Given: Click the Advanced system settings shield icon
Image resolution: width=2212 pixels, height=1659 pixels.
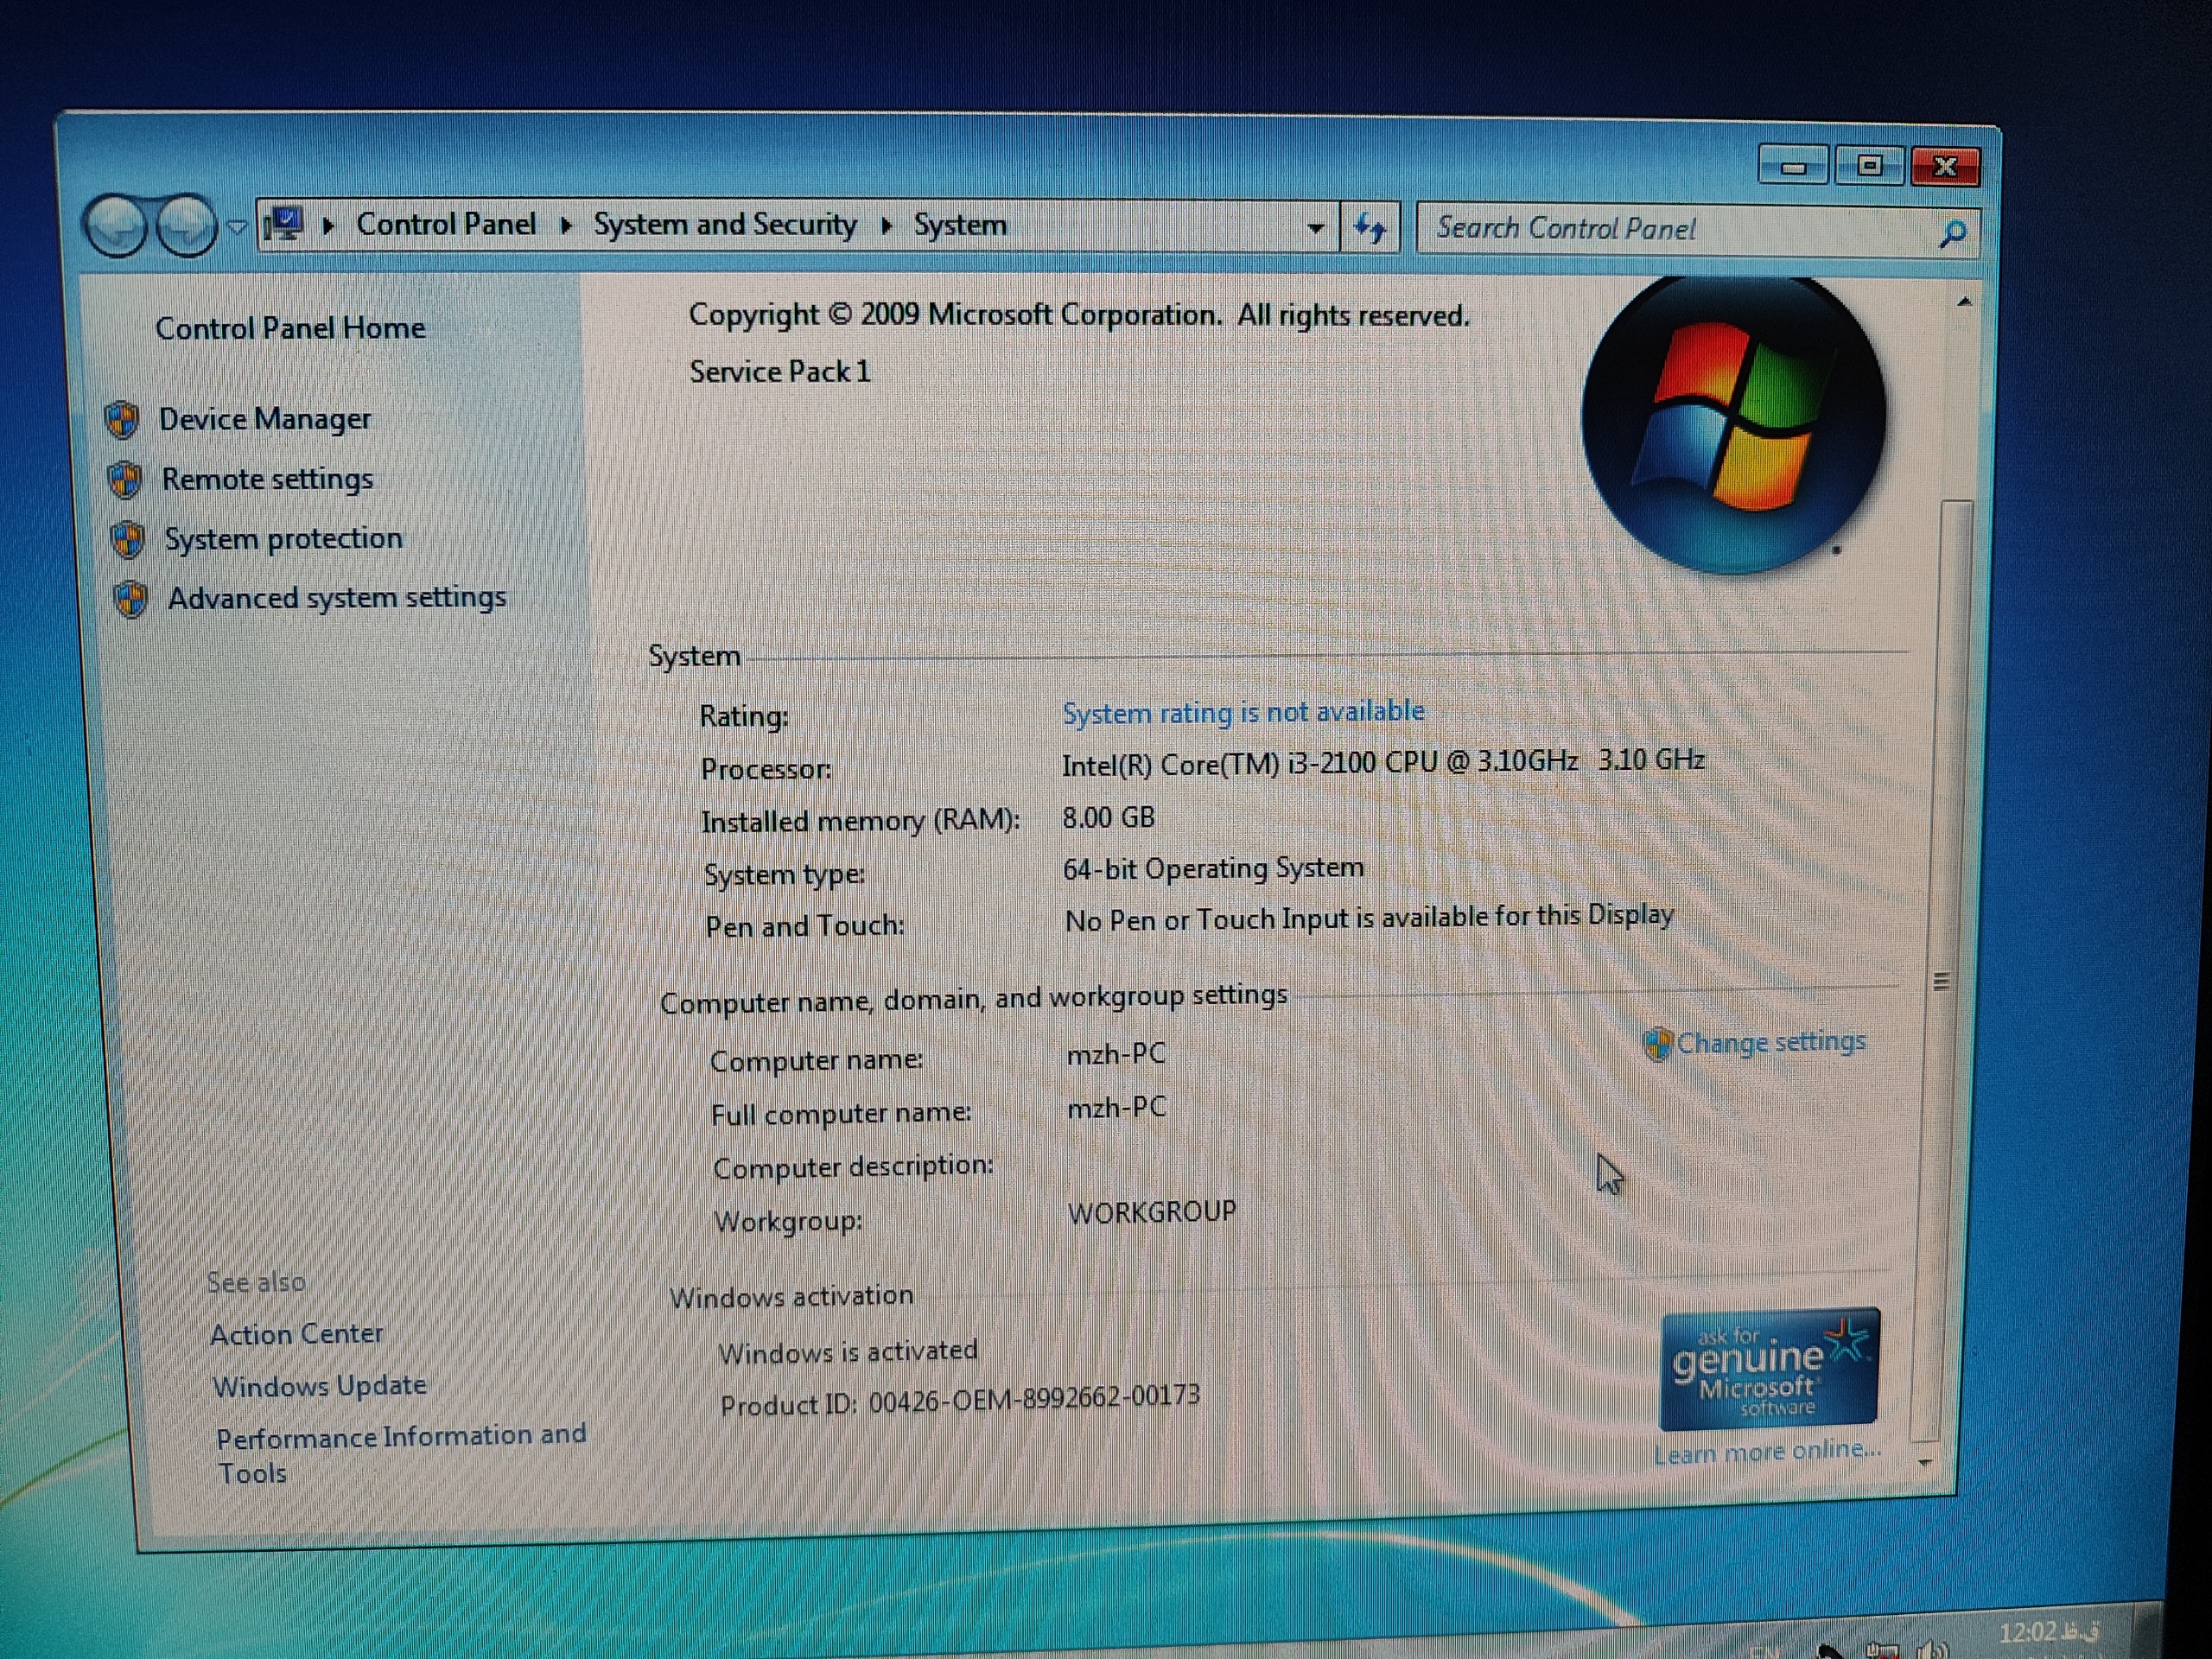Looking at the screenshot, I should click(131, 600).
